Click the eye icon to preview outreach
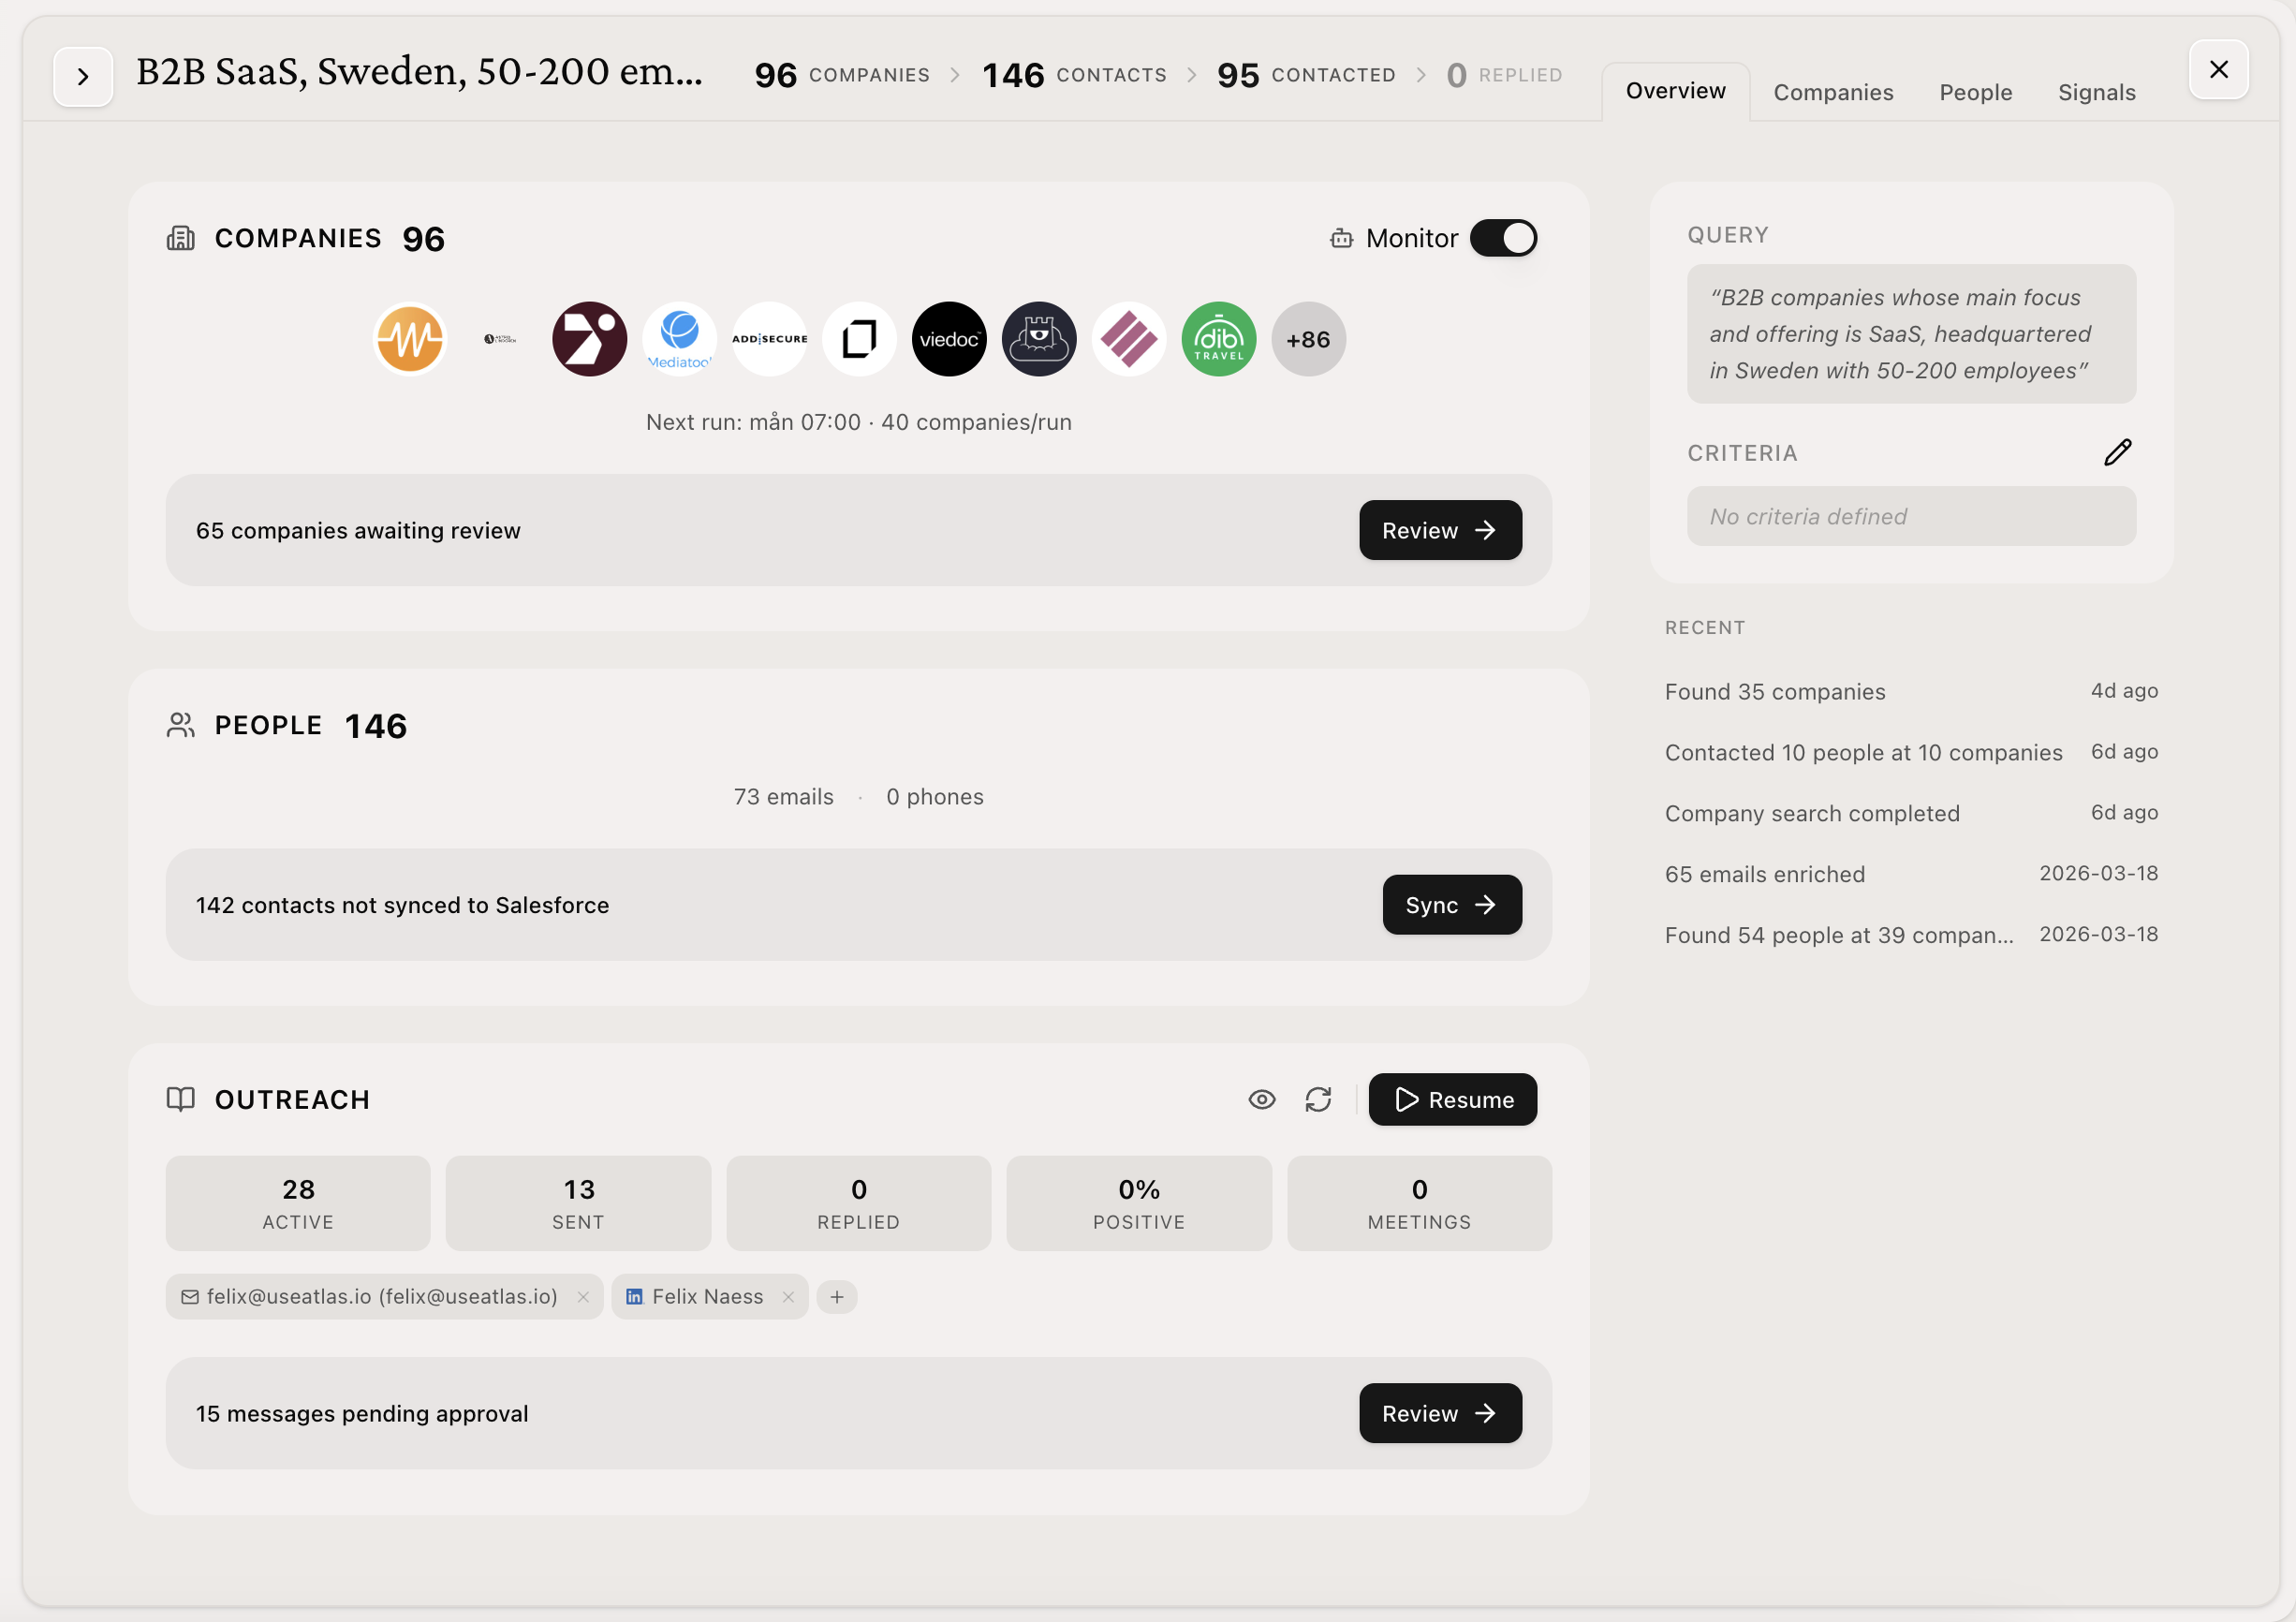This screenshot has height=1622, width=2296. 1262,1100
